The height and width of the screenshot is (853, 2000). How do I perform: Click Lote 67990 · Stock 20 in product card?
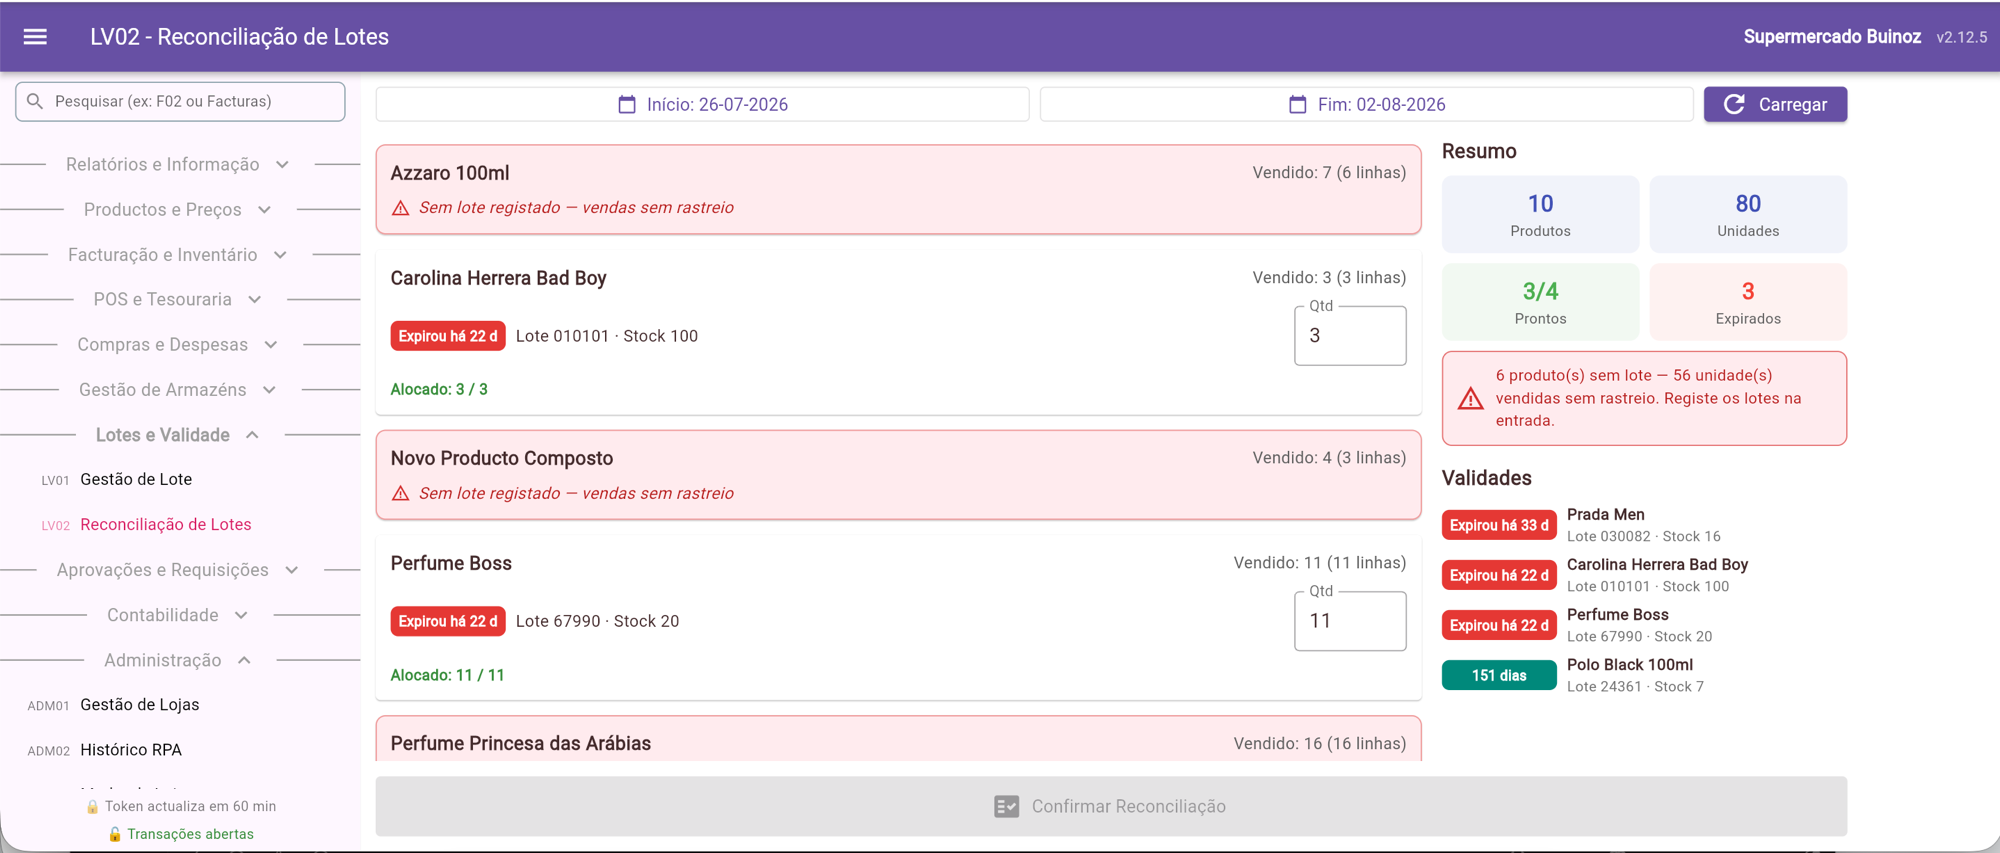[x=598, y=621]
